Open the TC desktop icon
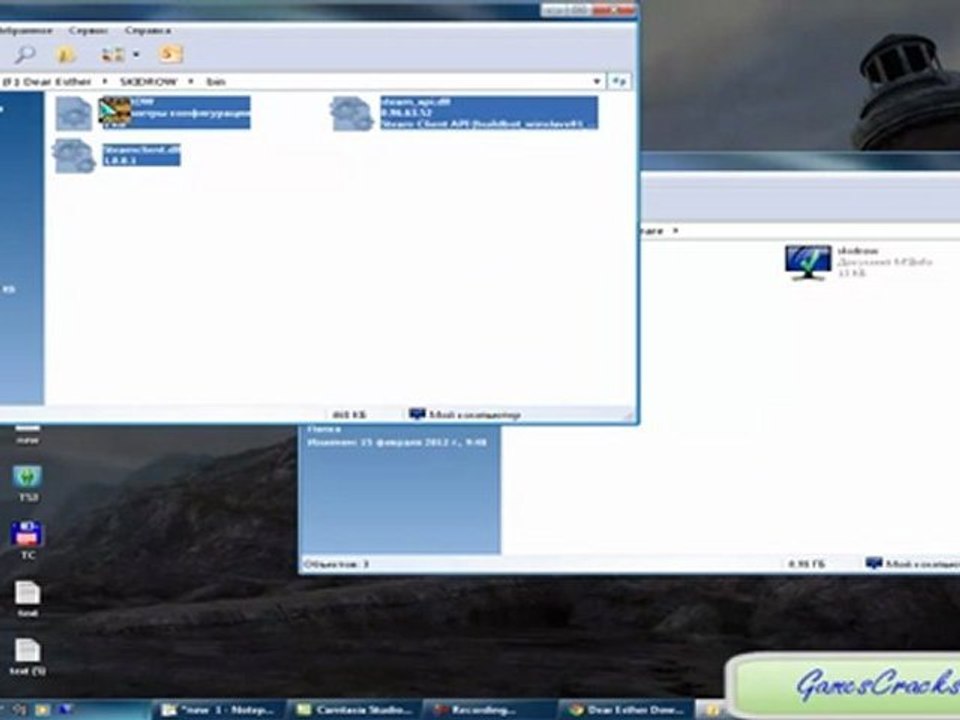 [x=28, y=541]
